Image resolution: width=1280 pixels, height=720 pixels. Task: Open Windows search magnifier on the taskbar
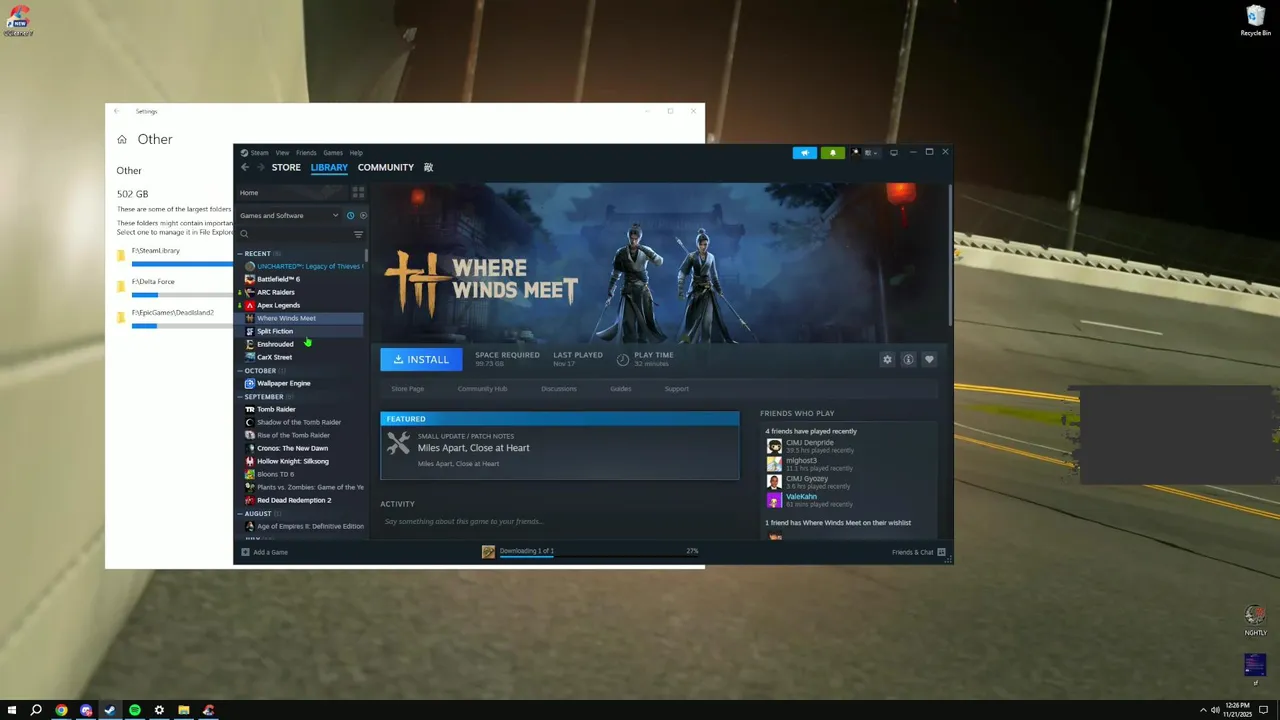tap(36, 710)
